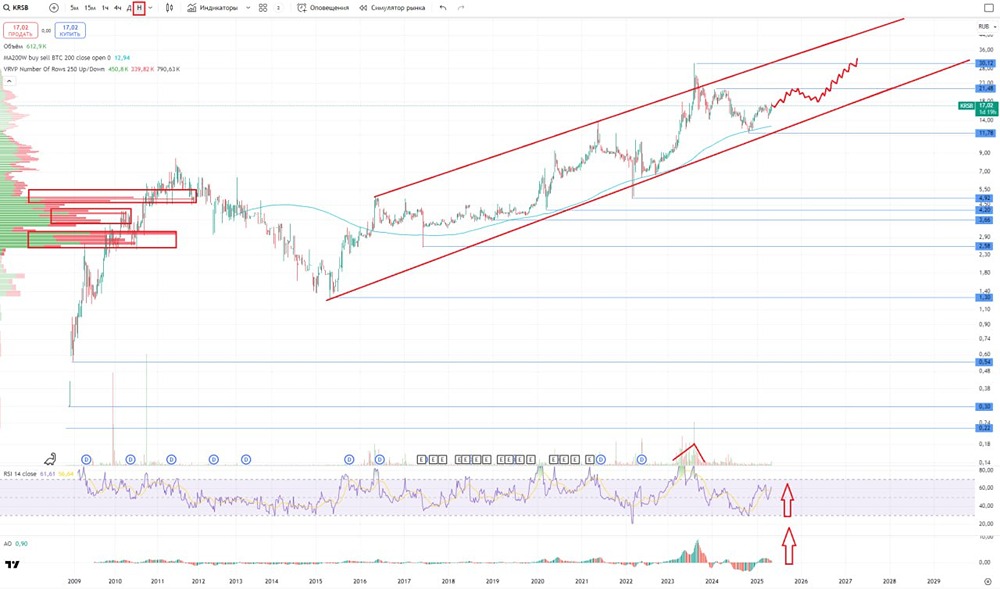
Task: Click the 0,22 price level label
Action: [x=986, y=428]
